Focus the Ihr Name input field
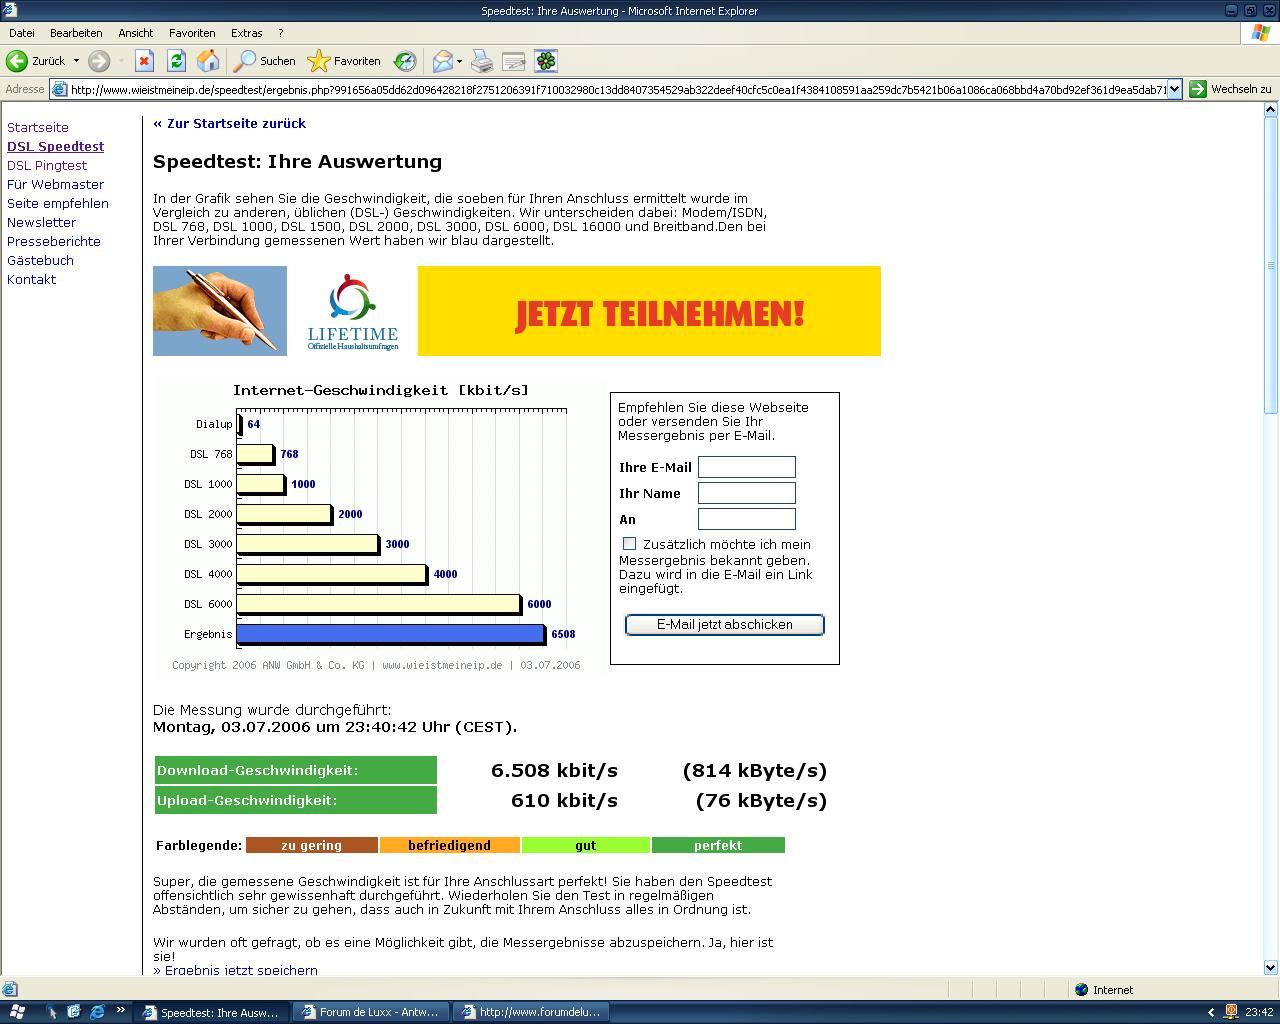 tap(747, 493)
